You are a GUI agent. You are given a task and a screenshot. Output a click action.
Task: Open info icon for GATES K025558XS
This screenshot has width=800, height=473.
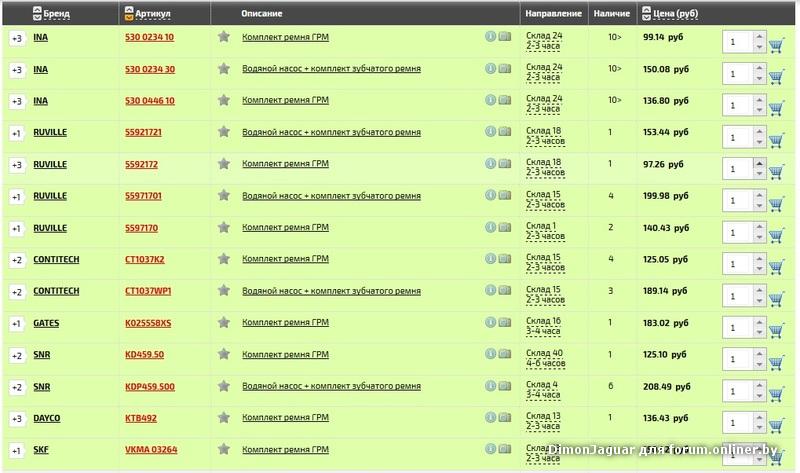tap(490, 322)
